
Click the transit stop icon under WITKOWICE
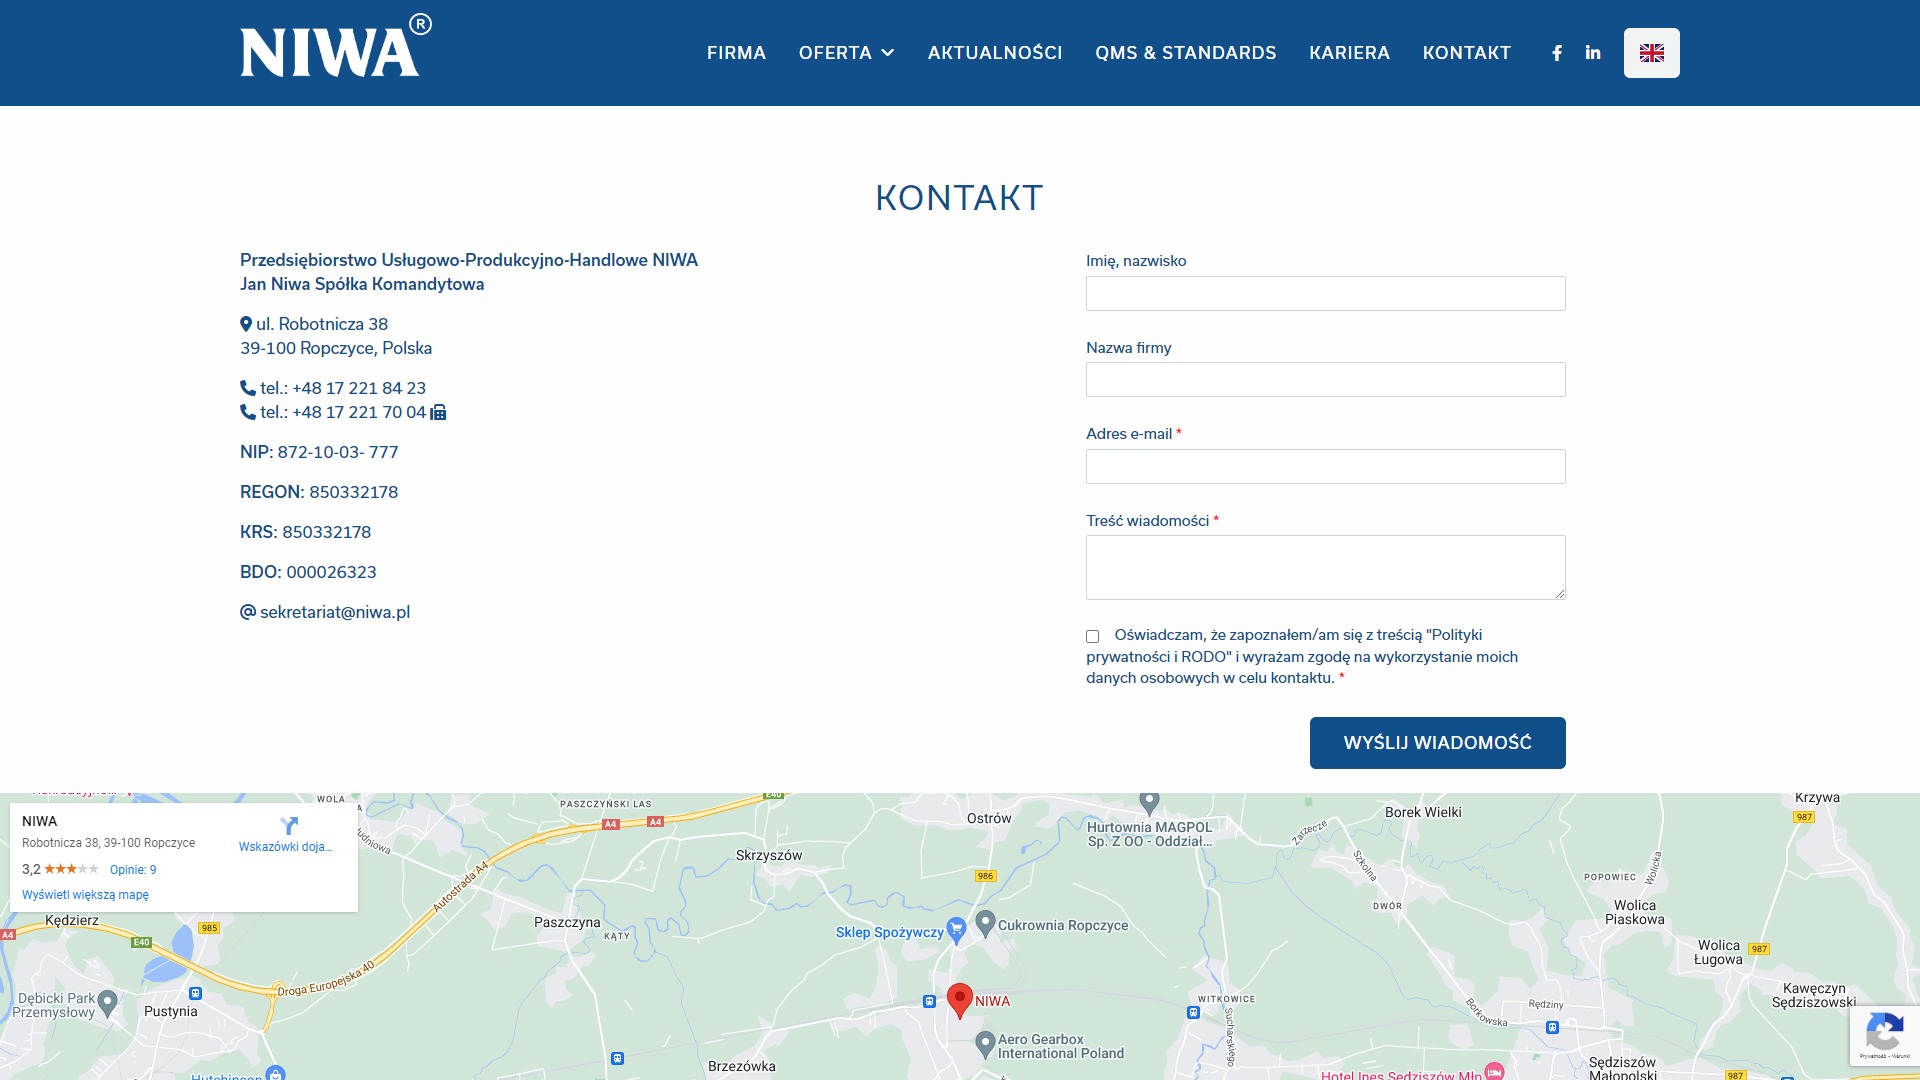coord(1193,1012)
